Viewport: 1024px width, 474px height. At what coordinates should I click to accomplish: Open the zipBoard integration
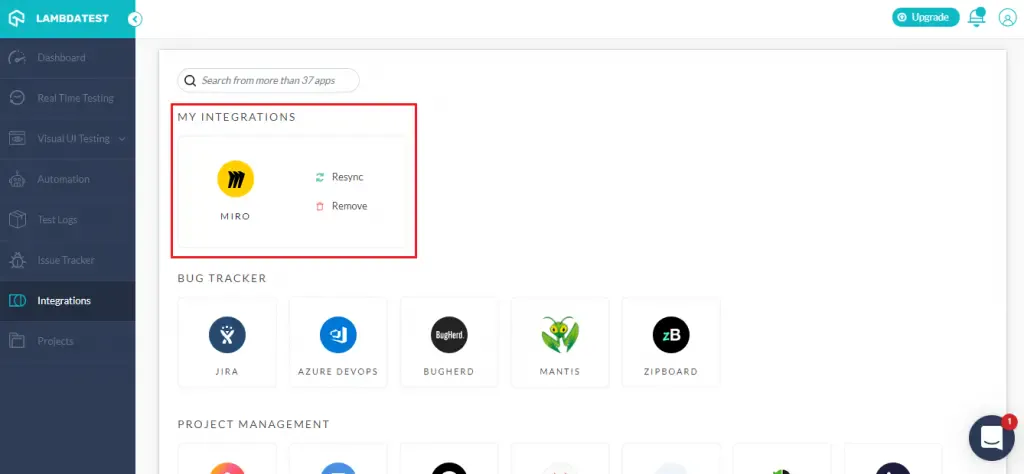coord(671,342)
